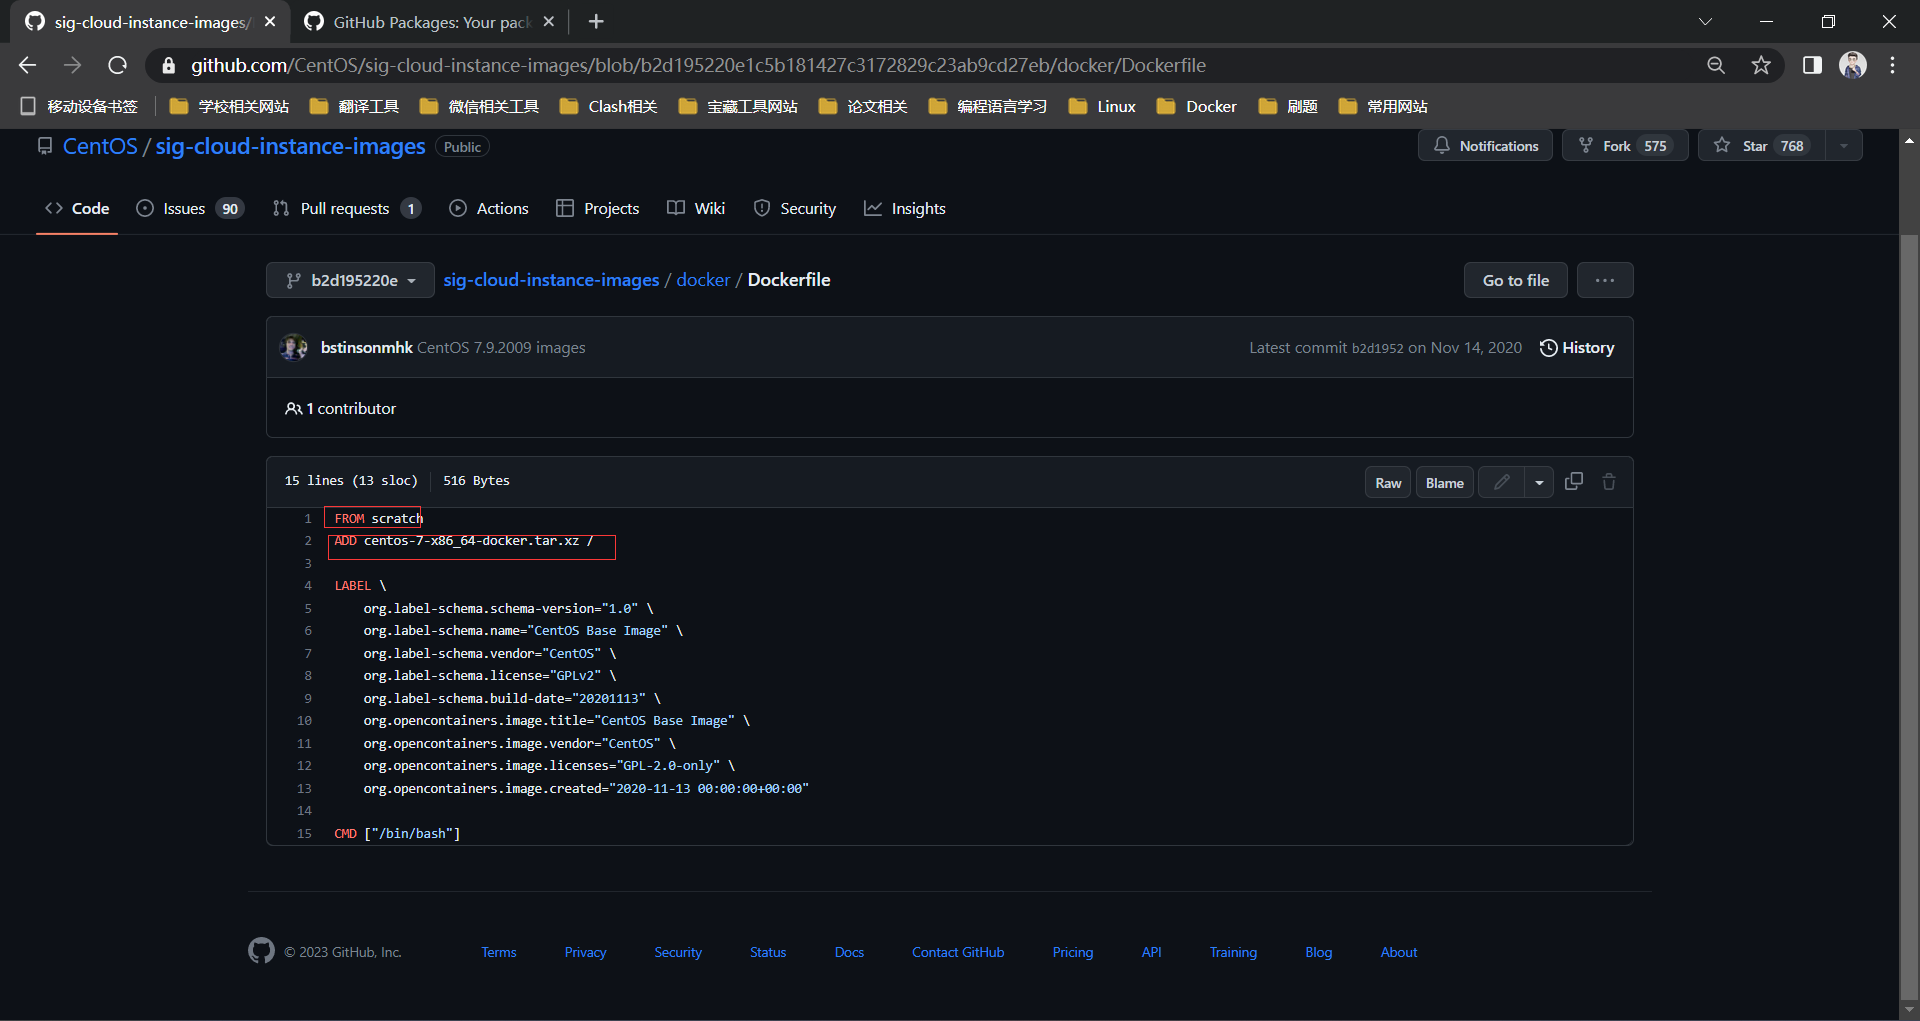Open the browser zoom magnifier icon

[x=1716, y=65]
